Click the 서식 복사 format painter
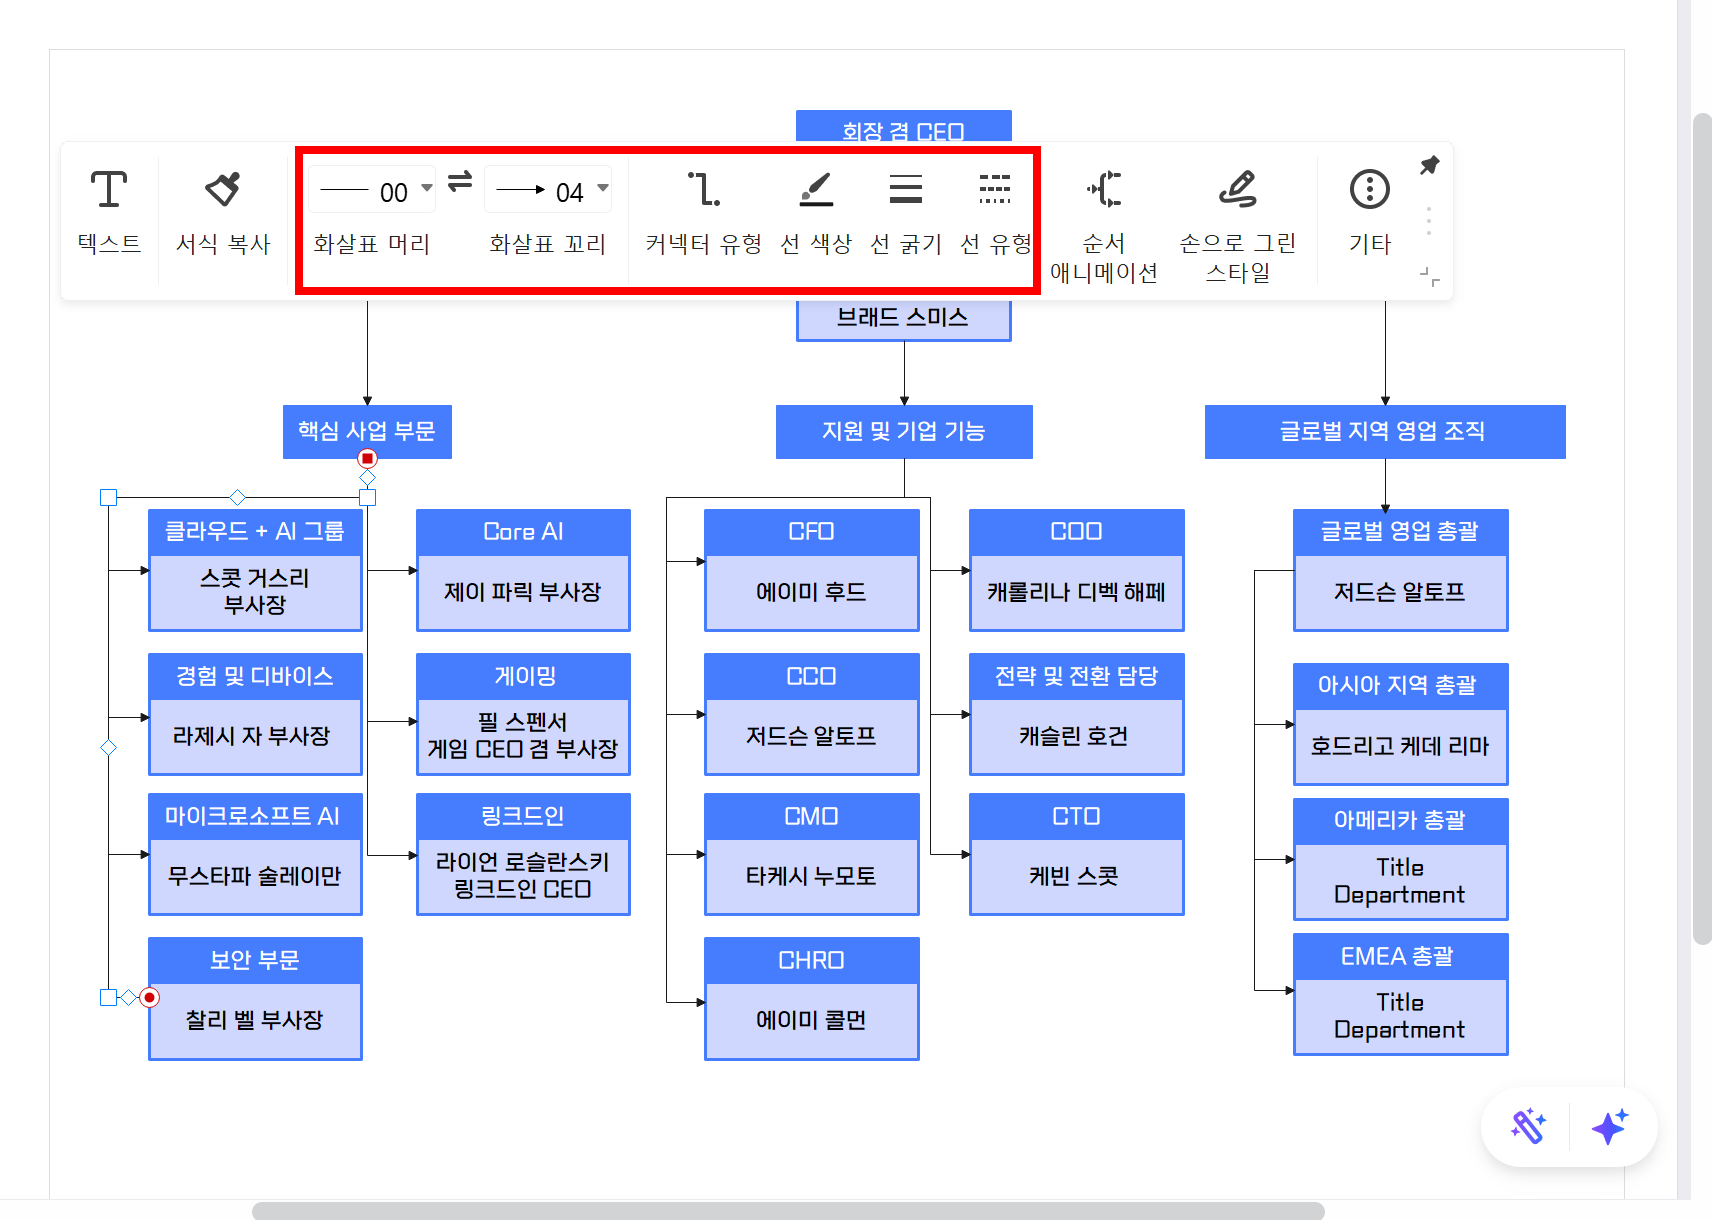 coord(223,212)
